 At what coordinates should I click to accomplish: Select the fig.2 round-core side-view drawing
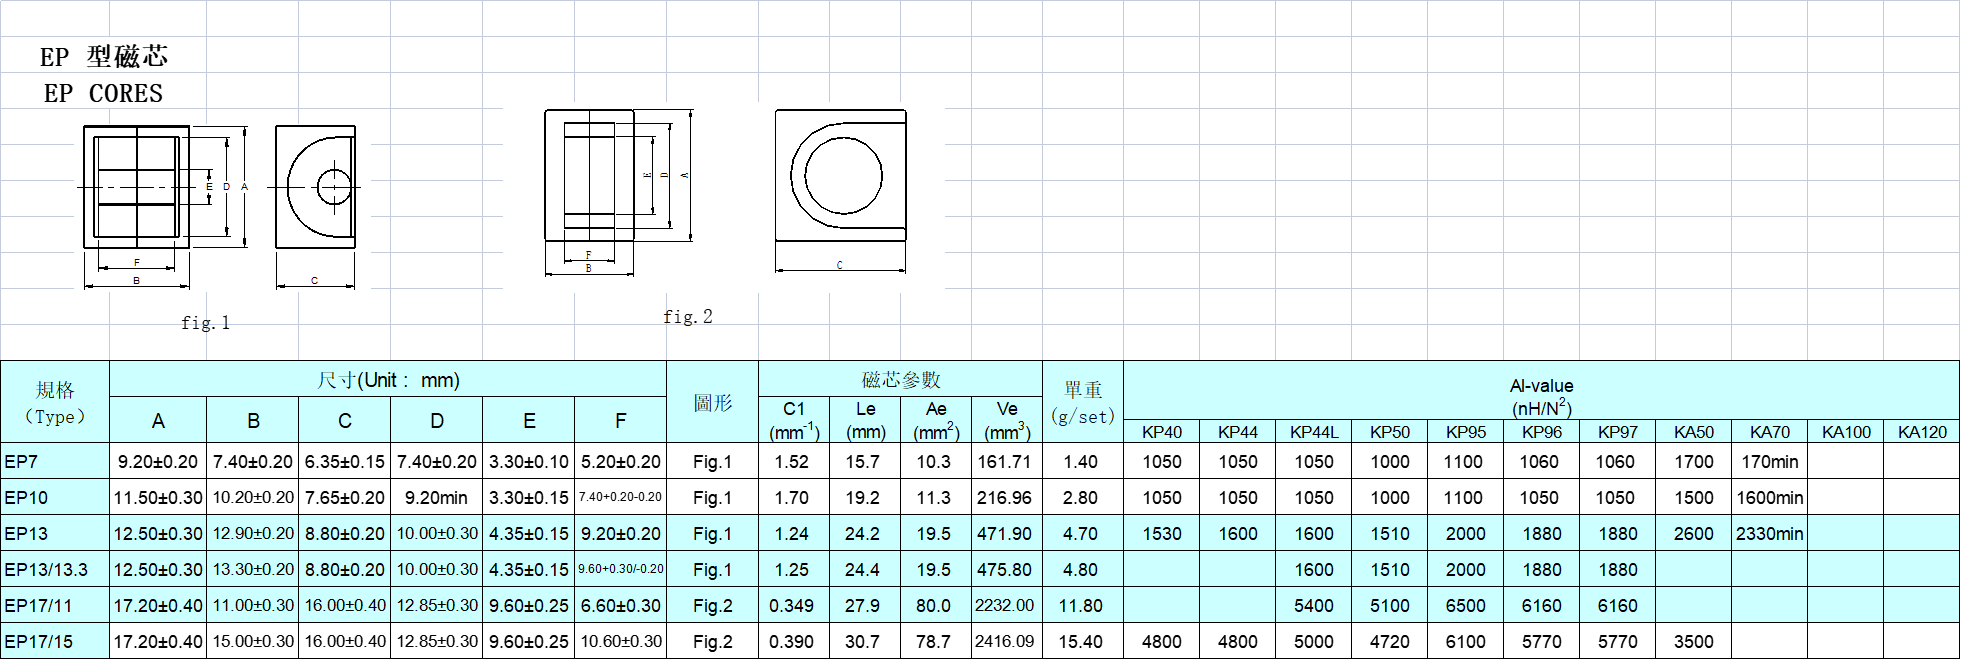[x=840, y=190]
